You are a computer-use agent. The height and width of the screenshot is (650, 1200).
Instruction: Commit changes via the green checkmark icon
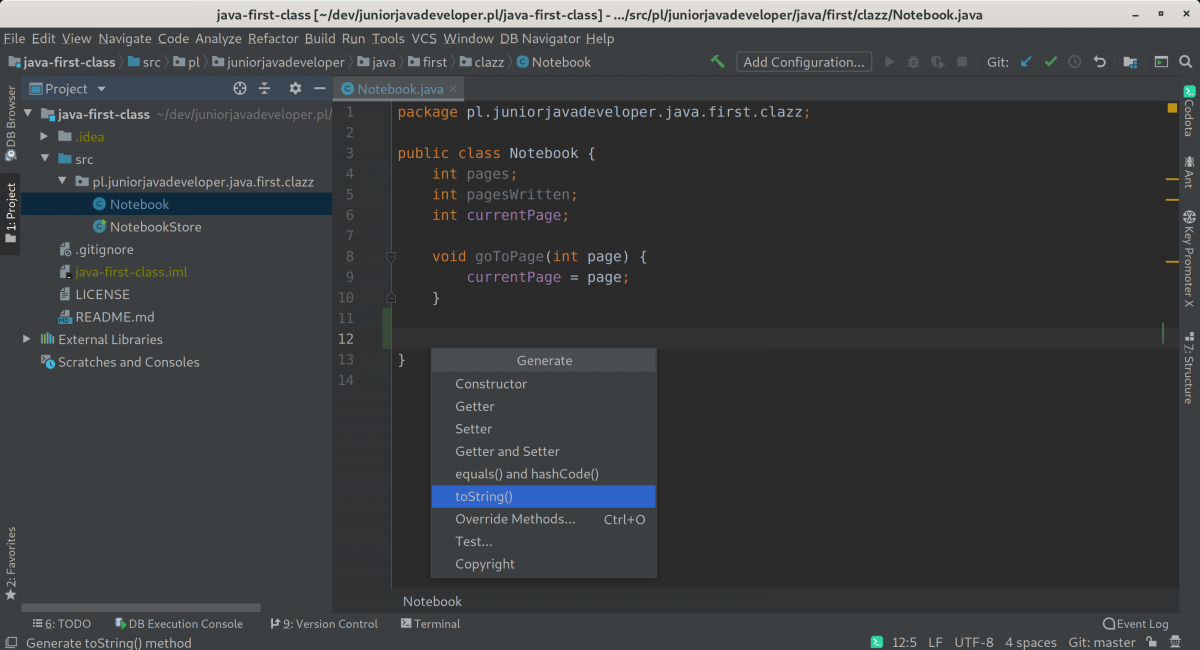1050,61
